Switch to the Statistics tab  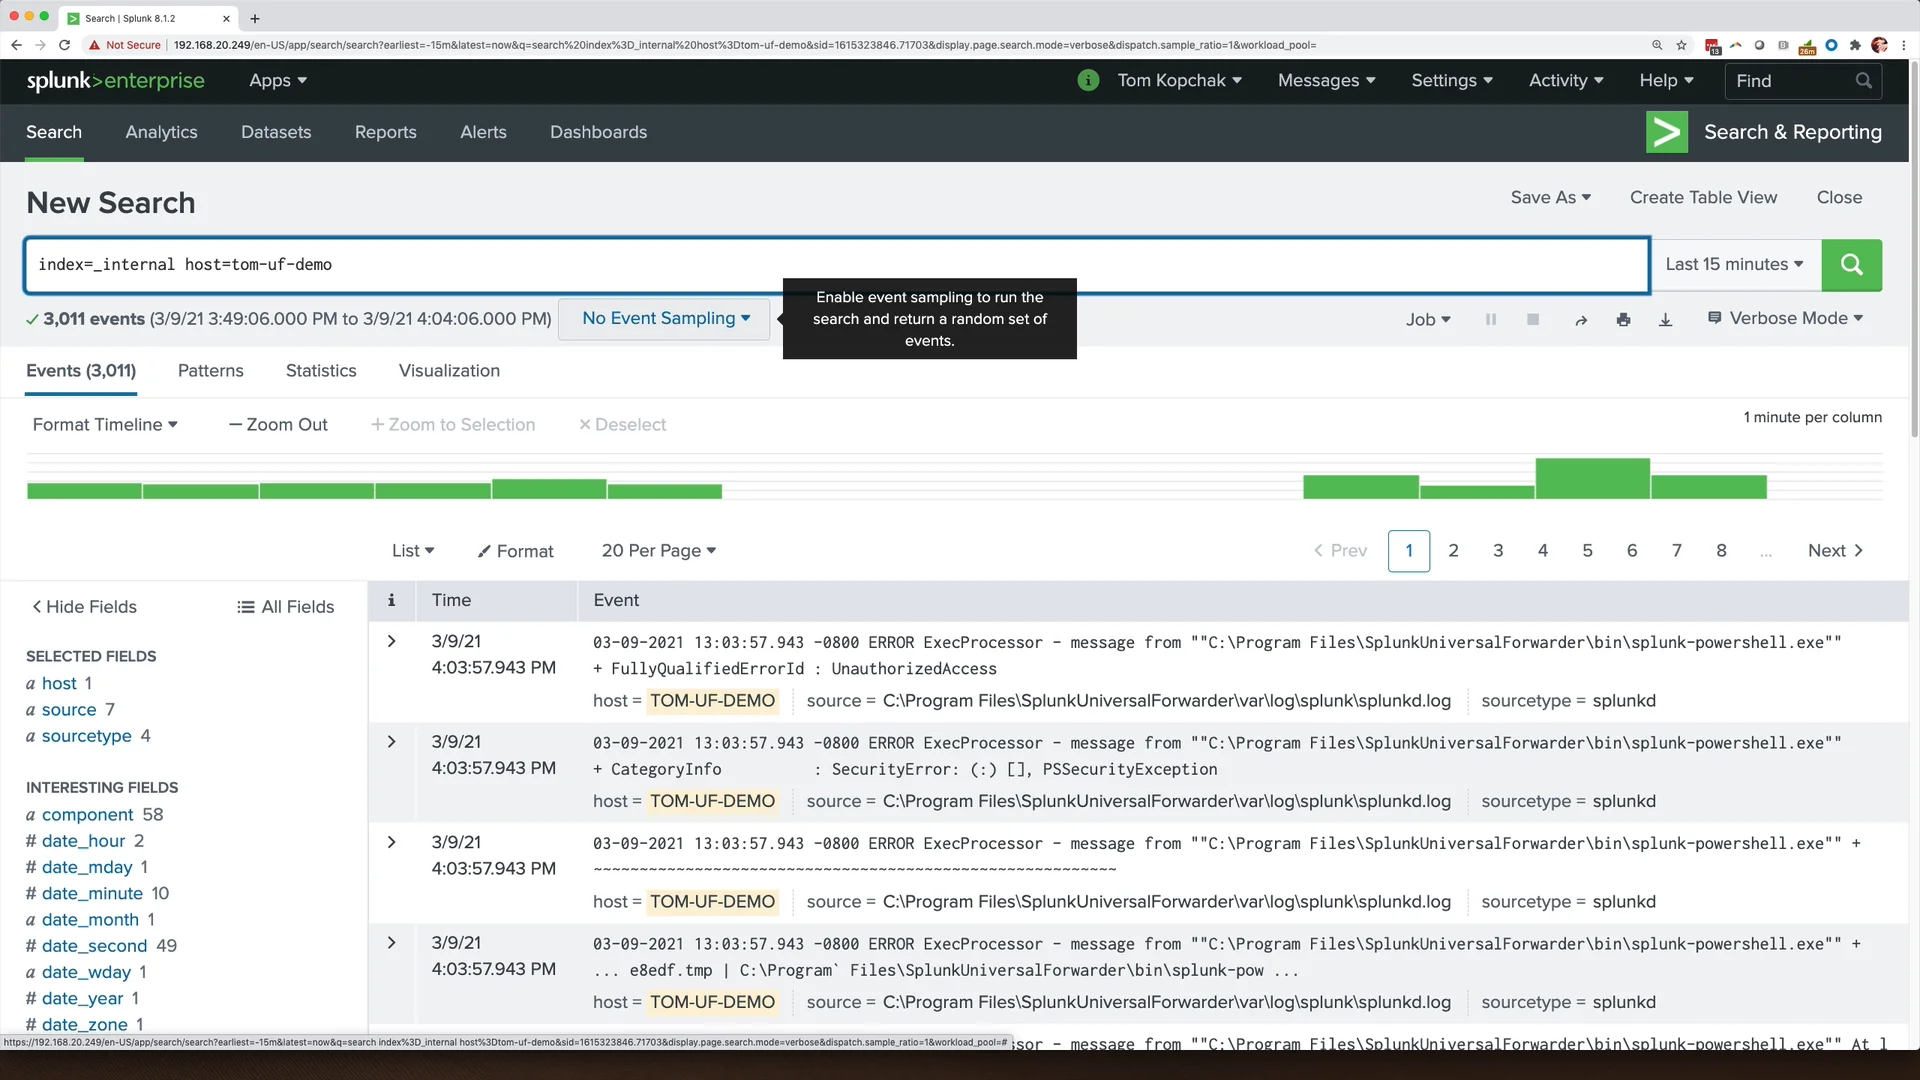tap(320, 371)
